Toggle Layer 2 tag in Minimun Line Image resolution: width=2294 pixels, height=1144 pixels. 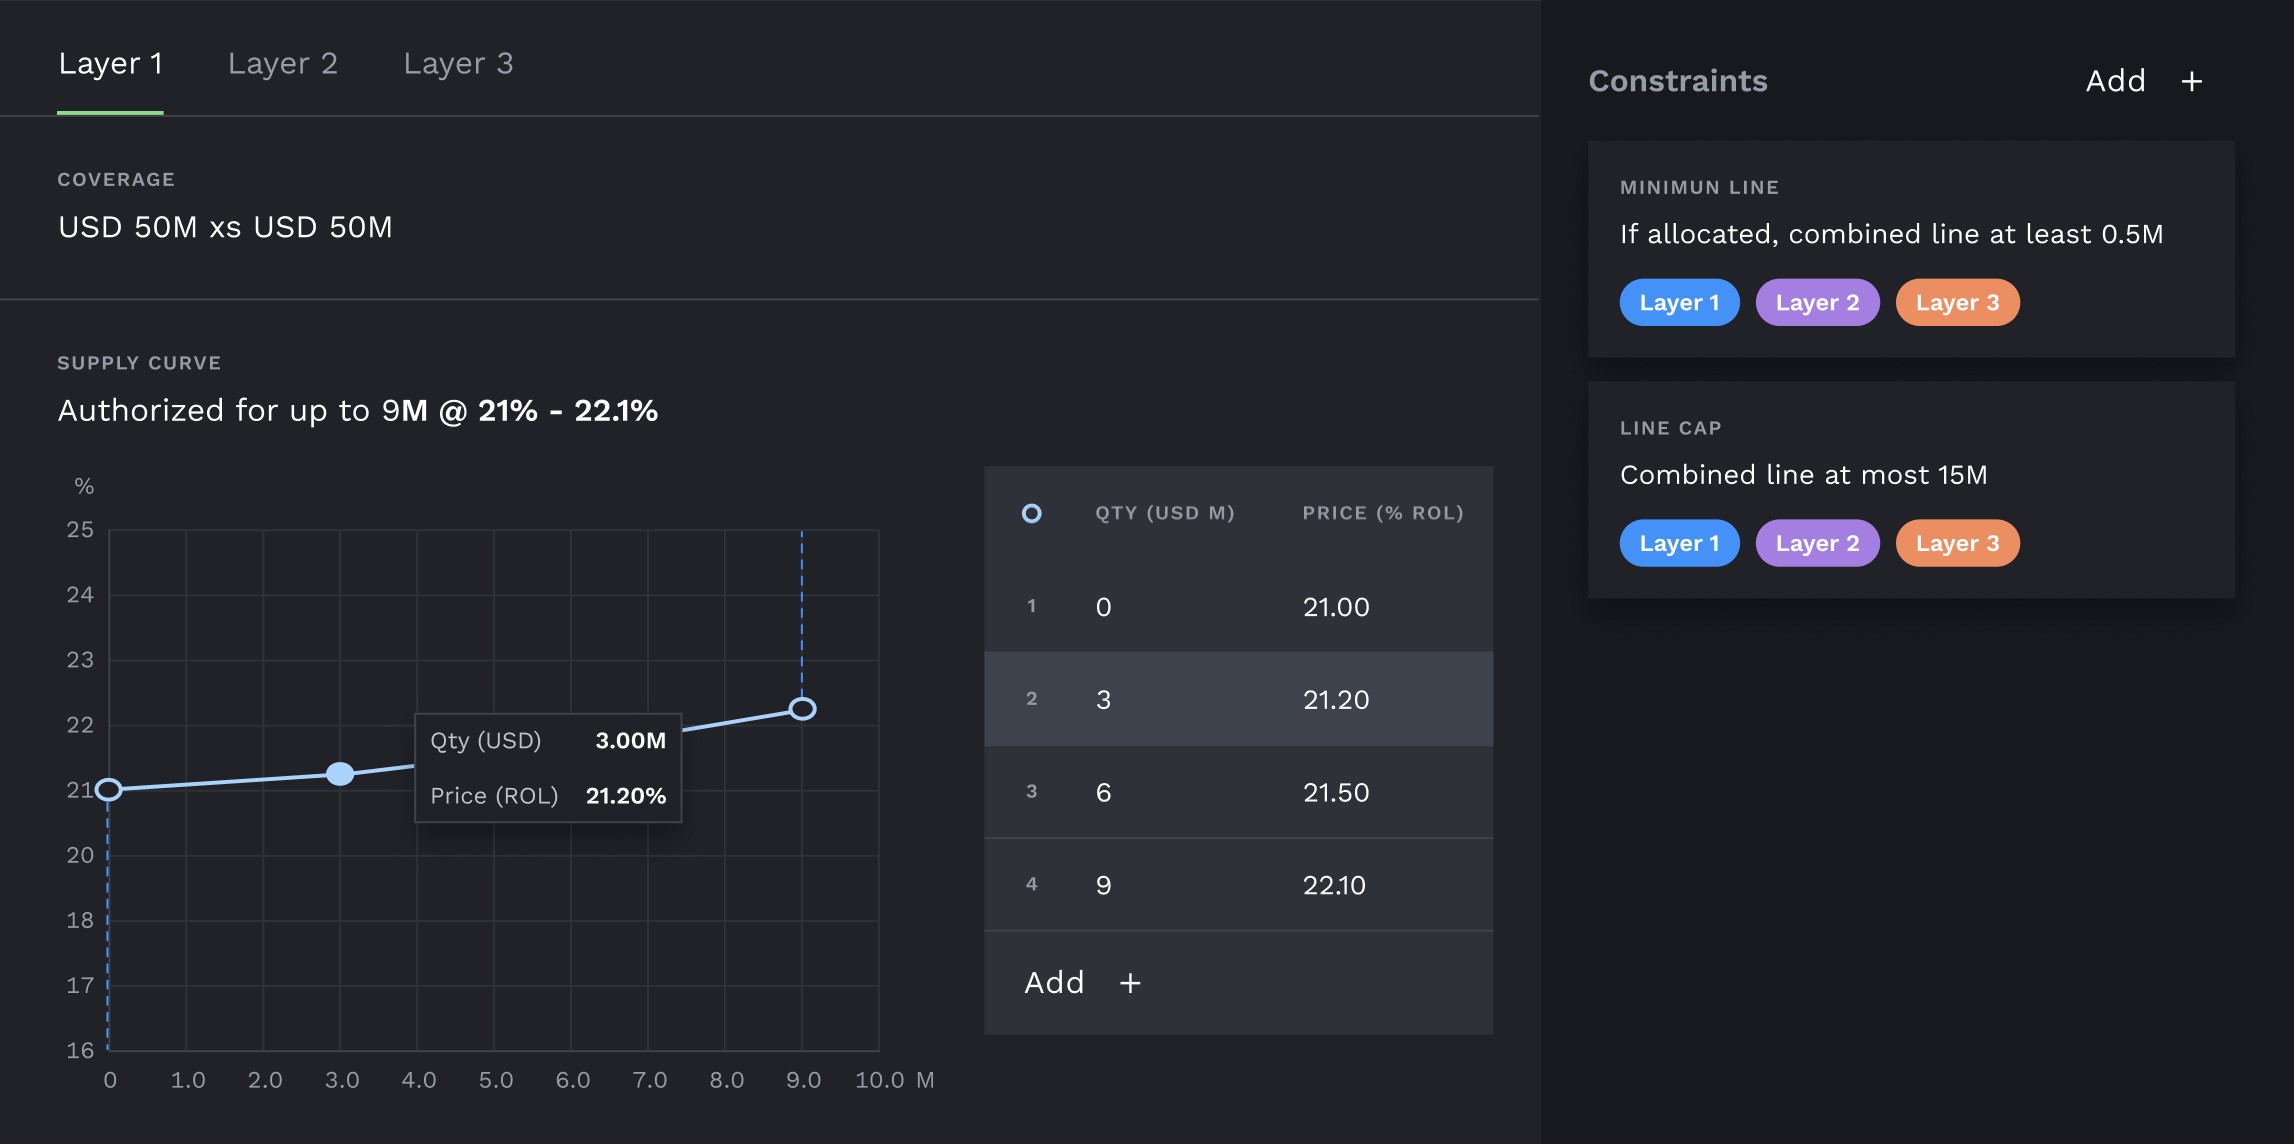click(1817, 303)
